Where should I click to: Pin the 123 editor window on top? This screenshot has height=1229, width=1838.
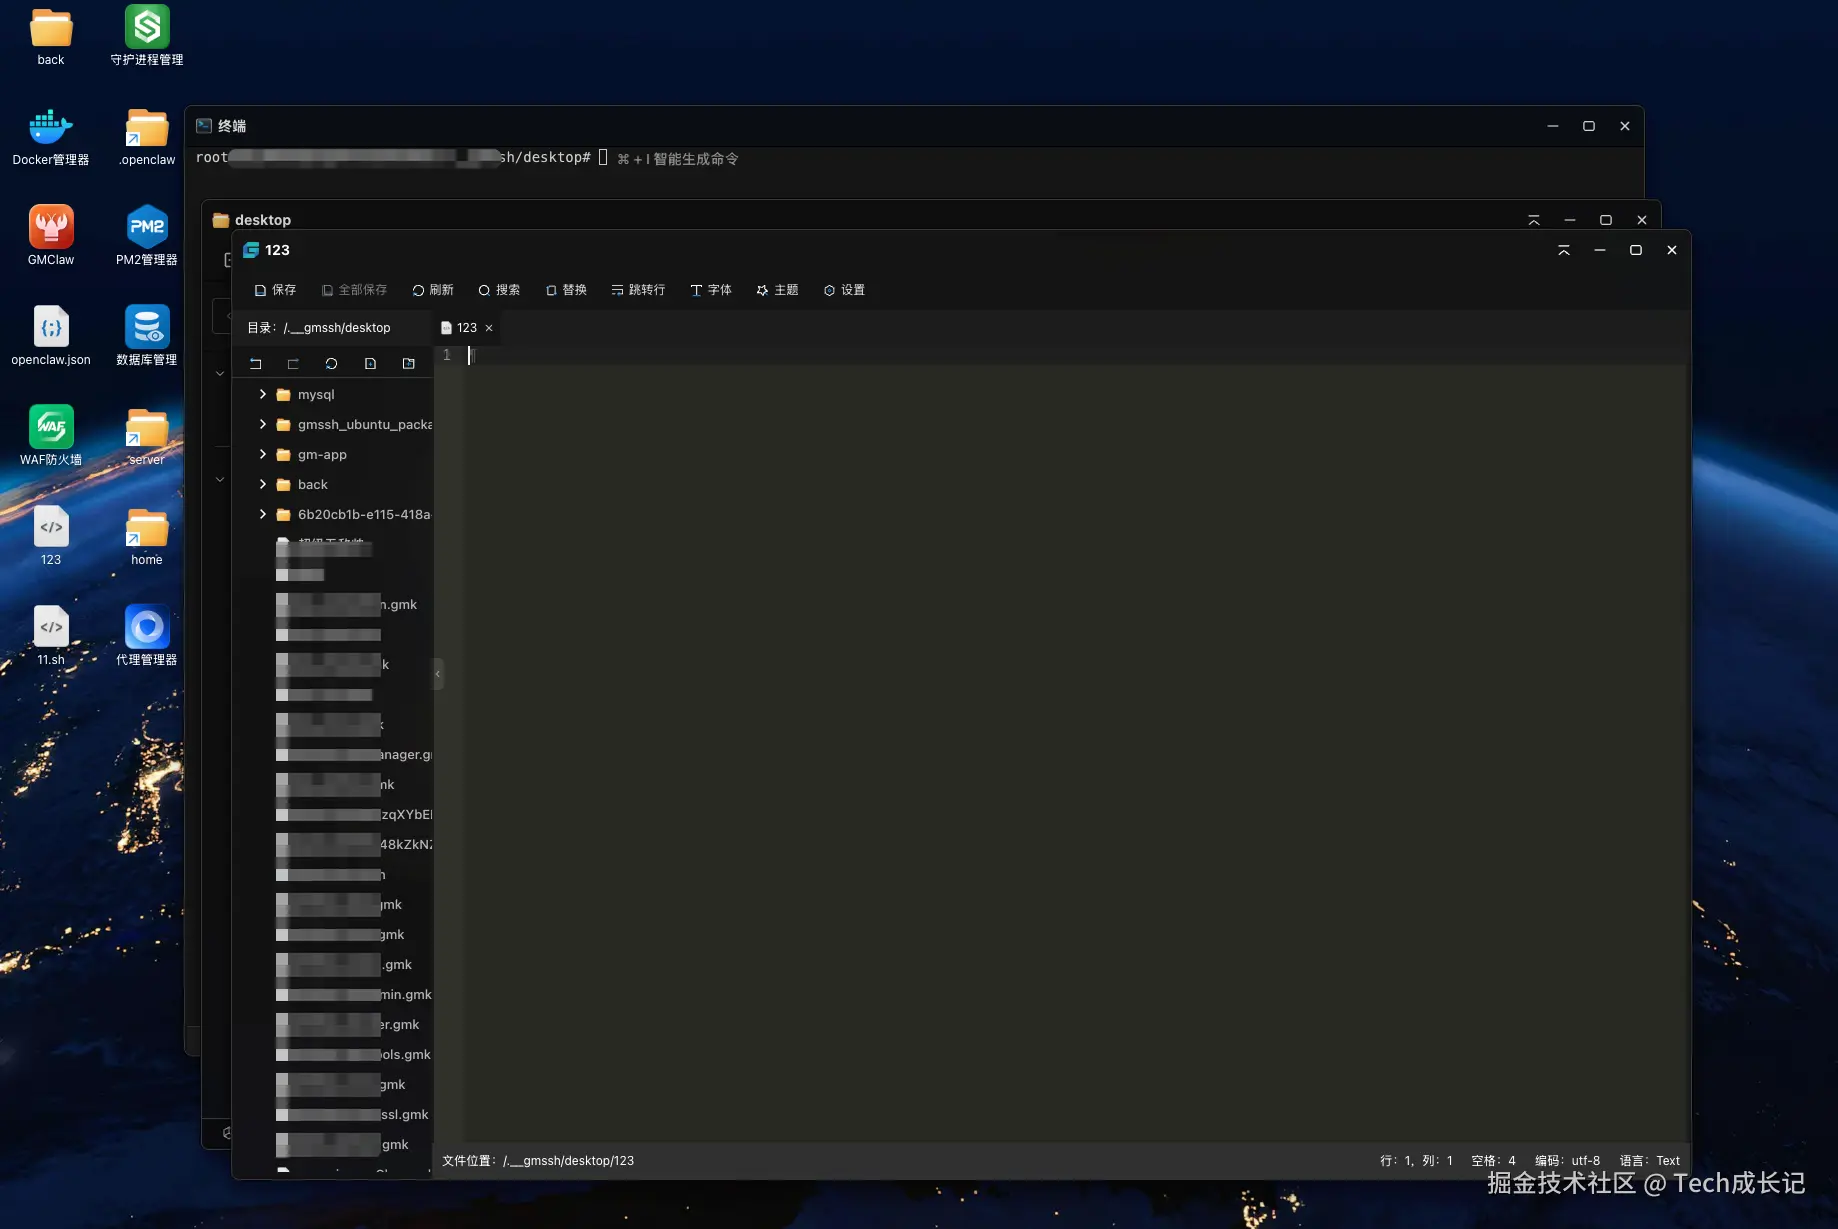coord(1564,250)
